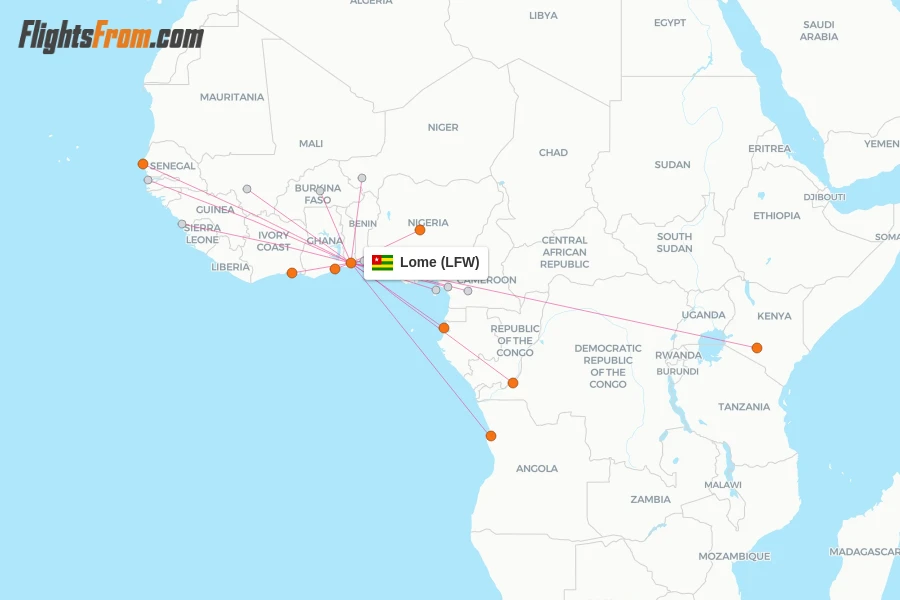Click the LIBERIA country label
The width and height of the screenshot is (900, 600).
pos(230,267)
